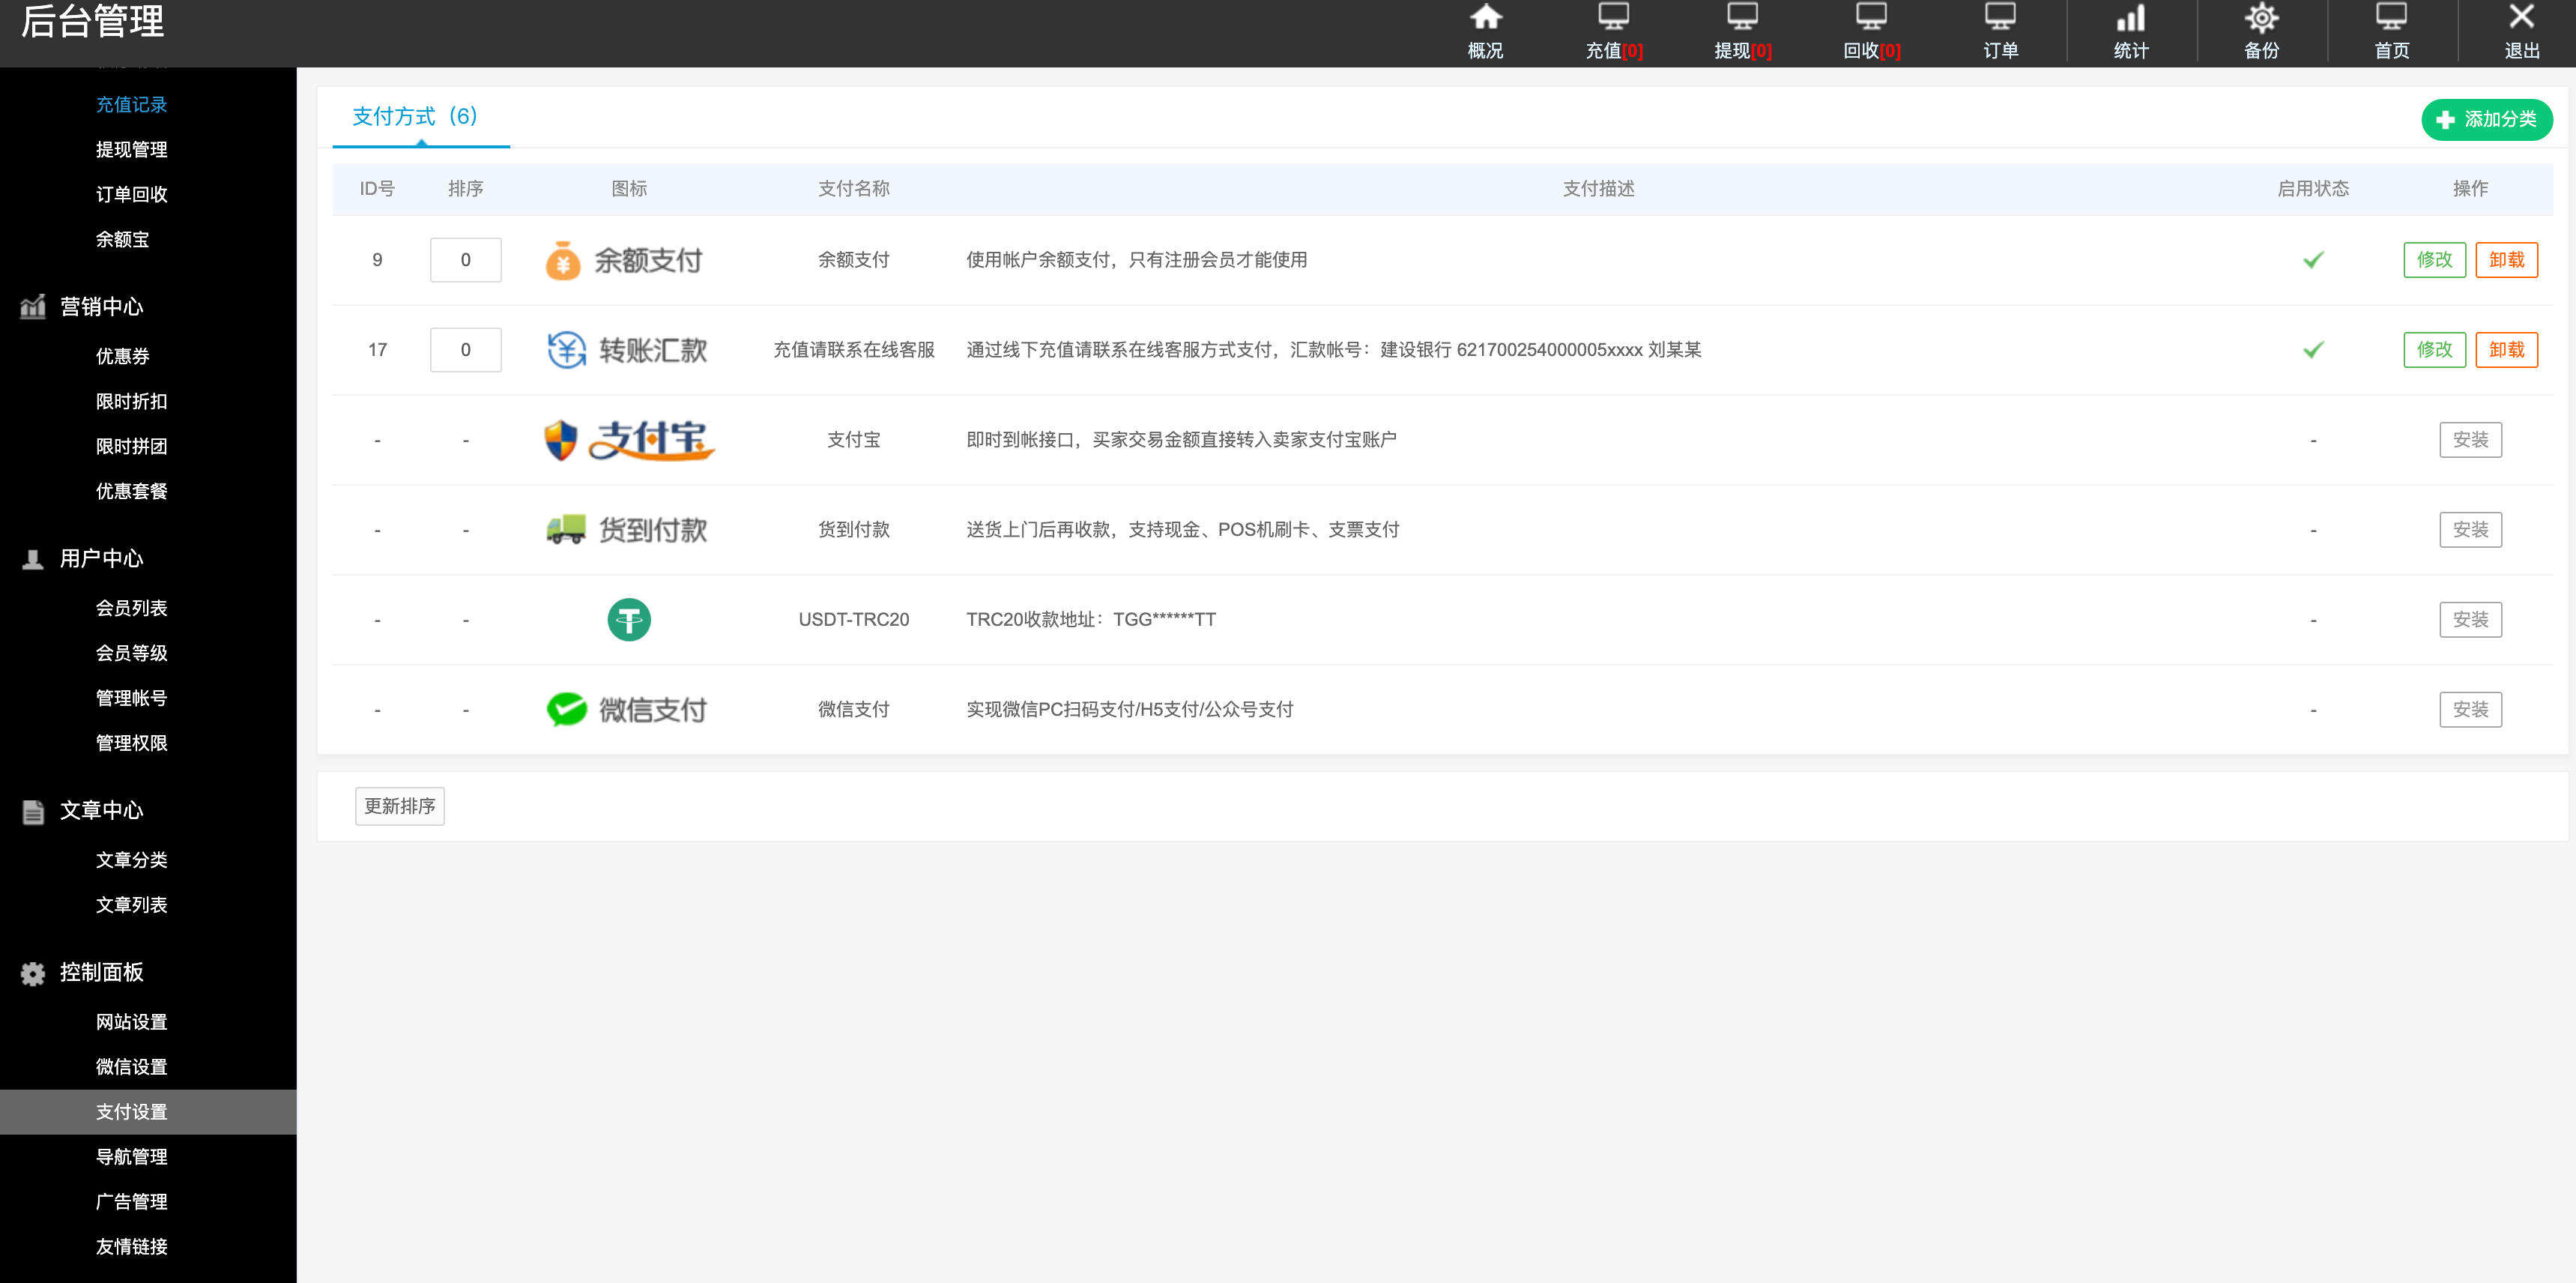Collapse the 文章中心 sidebar section
Screen dimensions: 2576x1283
[x=100, y=810]
